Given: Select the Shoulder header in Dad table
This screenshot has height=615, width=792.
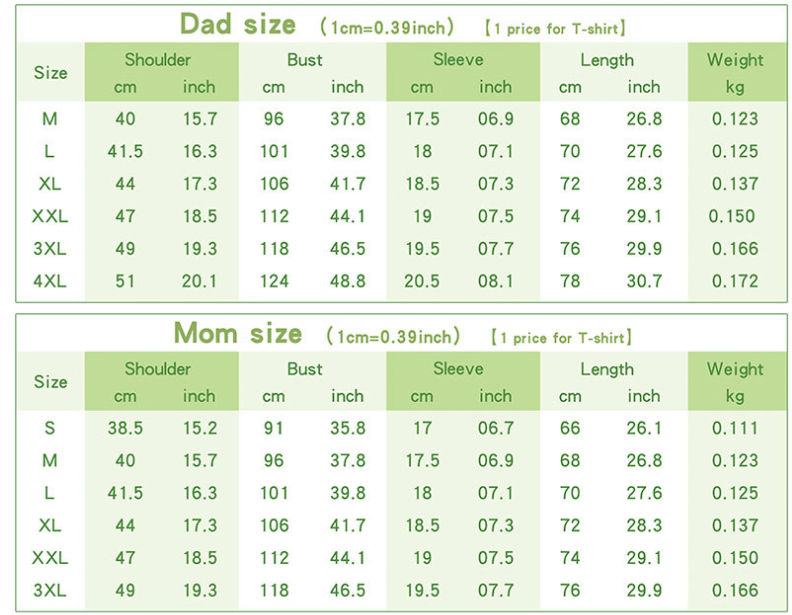Looking at the screenshot, I should (158, 60).
